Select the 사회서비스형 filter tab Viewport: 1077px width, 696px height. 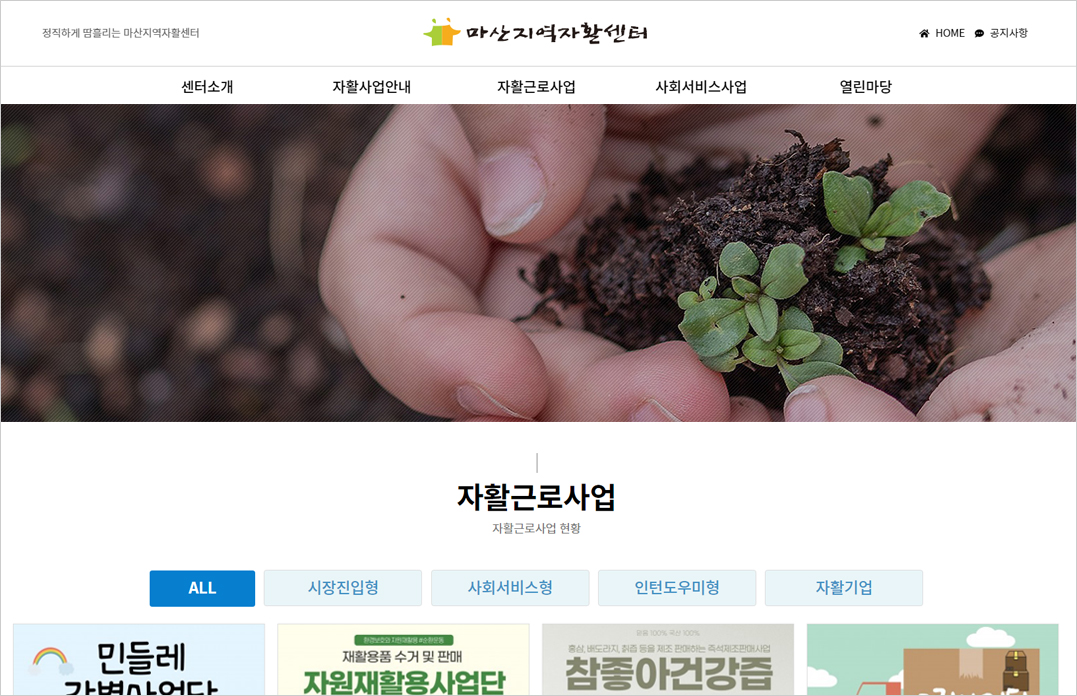(x=510, y=588)
